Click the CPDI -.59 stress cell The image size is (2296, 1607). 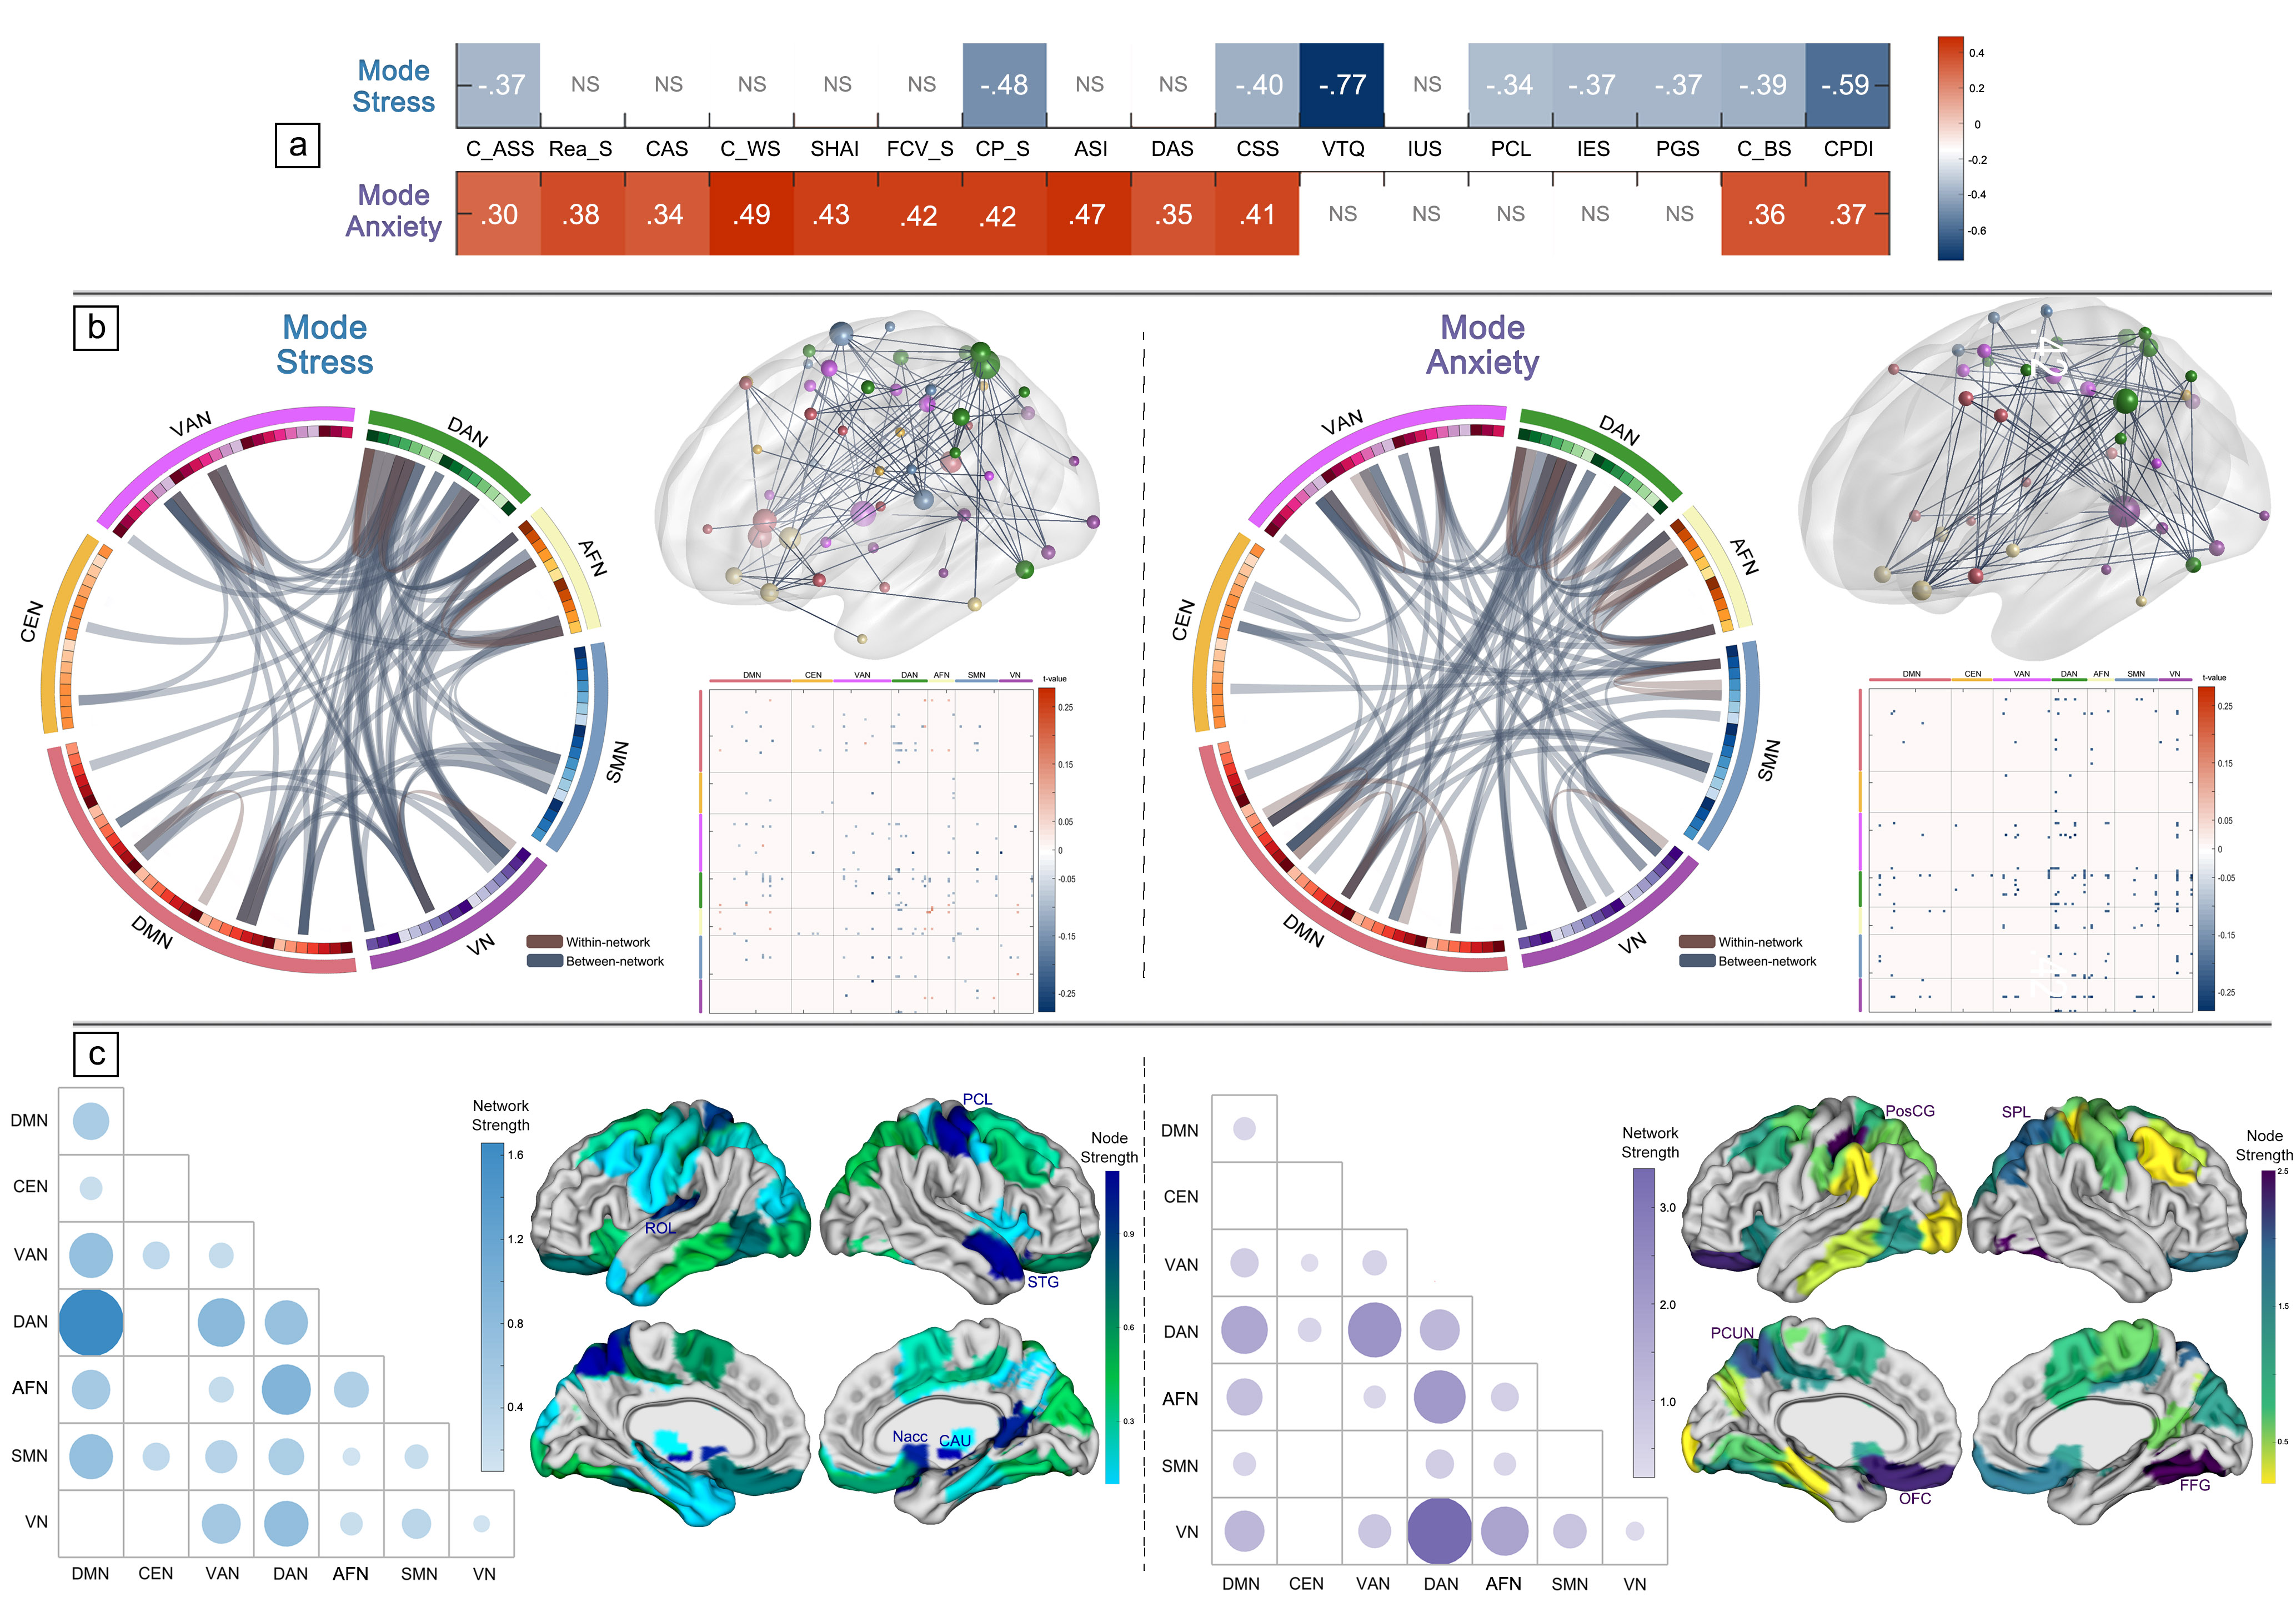[1846, 85]
